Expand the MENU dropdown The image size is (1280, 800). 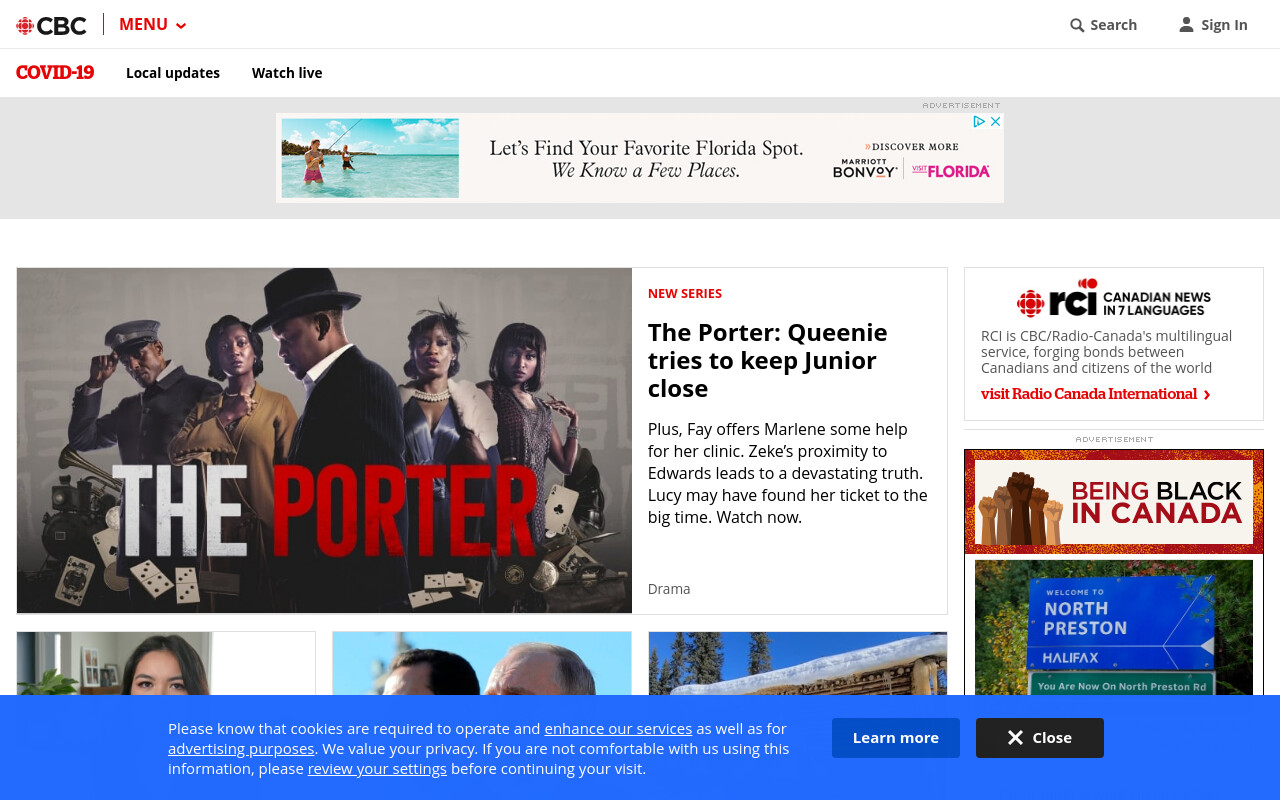pyautogui.click(x=153, y=25)
